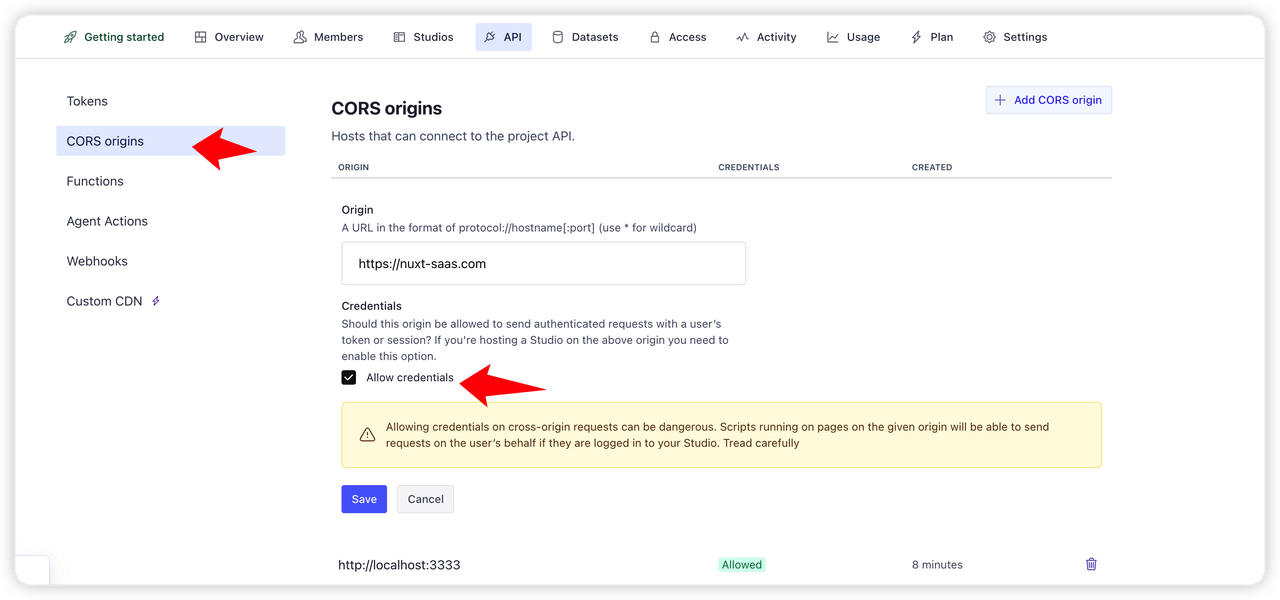Click the Settings gear icon
The height and width of the screenshot is (600, 1280).
pyautogui.click(x=989, y=37)
